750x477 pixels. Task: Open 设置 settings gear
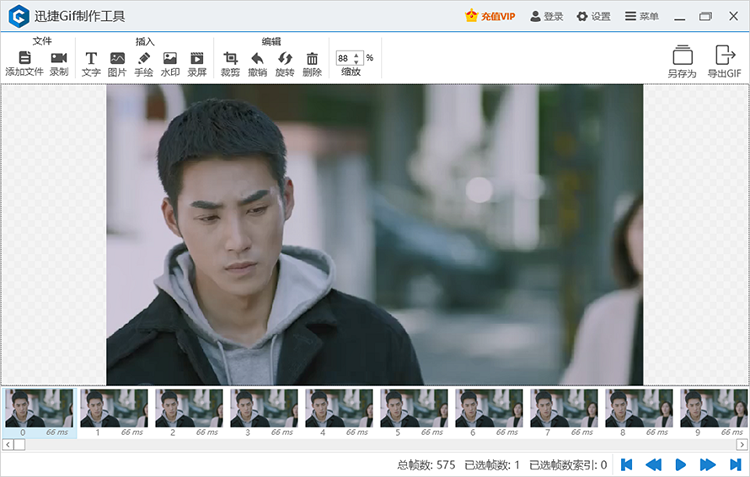(x=594, y=16)
